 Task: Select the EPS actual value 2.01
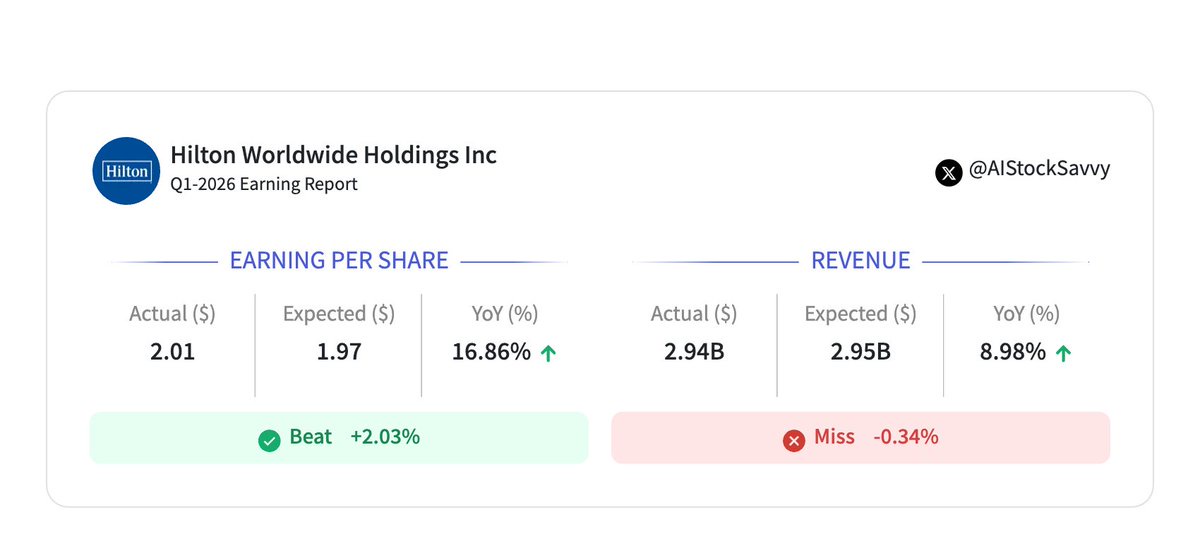pos(172,352)
